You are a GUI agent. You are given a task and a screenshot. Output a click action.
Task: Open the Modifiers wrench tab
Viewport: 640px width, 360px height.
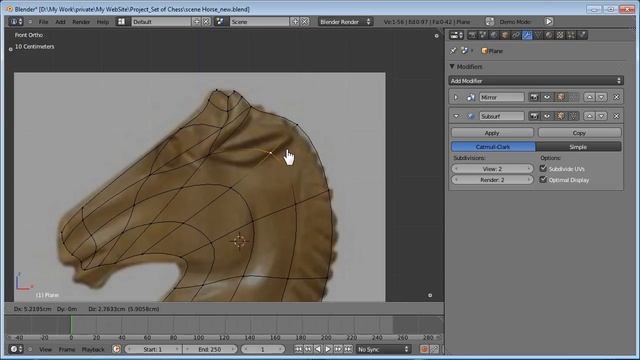pyautogui.click(x=527, y=35)
